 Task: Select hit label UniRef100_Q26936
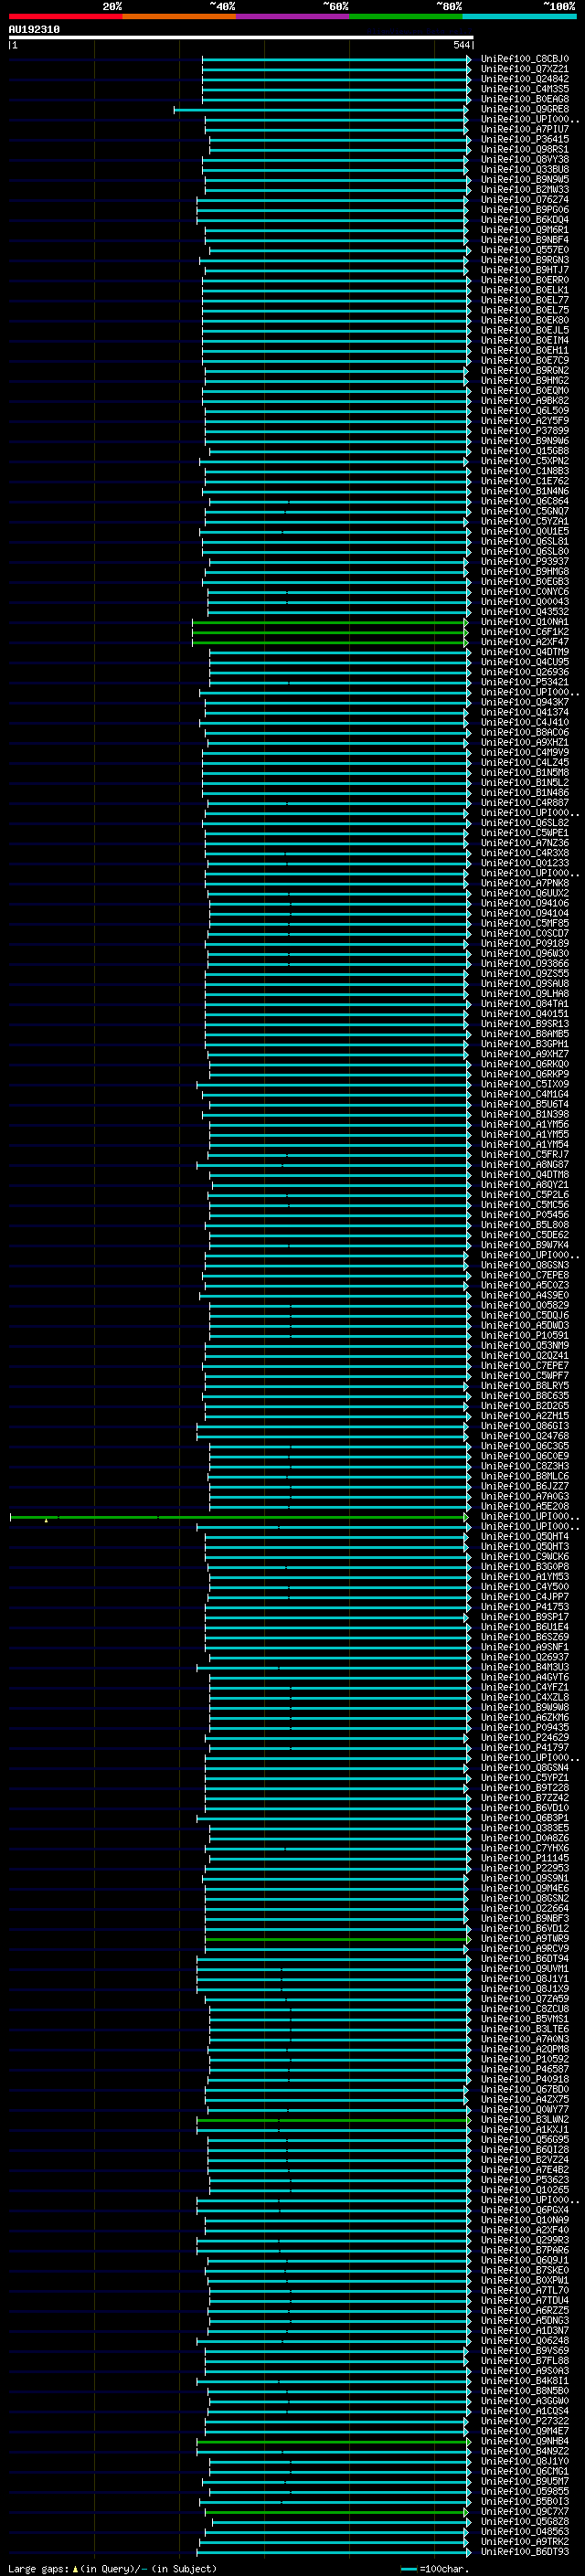[x=525, y=671]
